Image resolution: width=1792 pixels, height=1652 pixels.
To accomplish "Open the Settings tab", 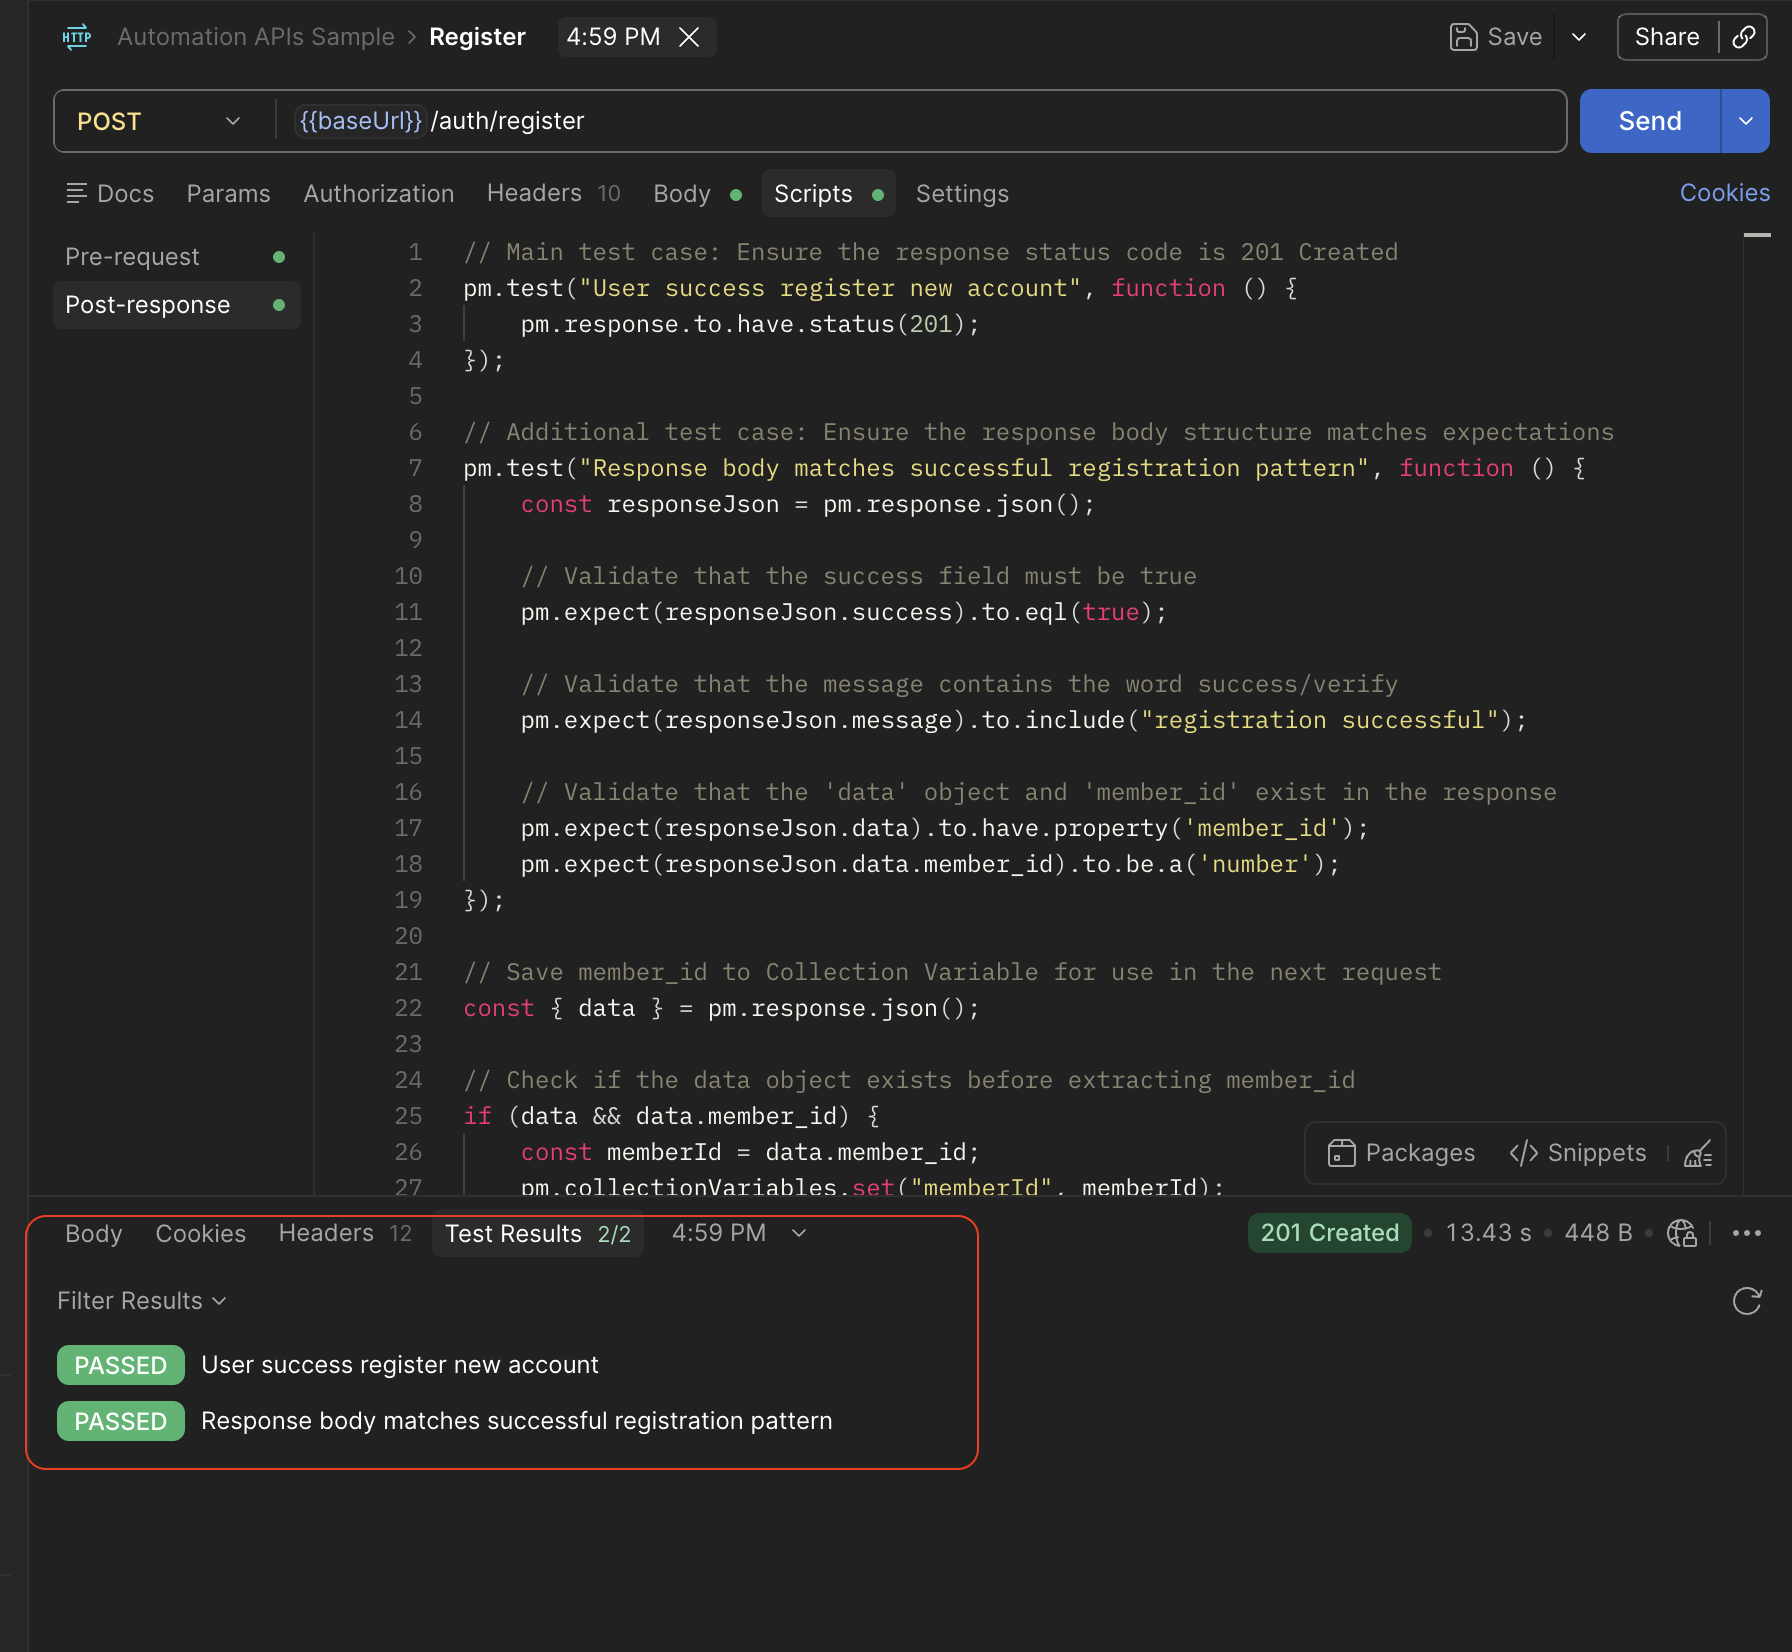I will click(x=962, y=194).
